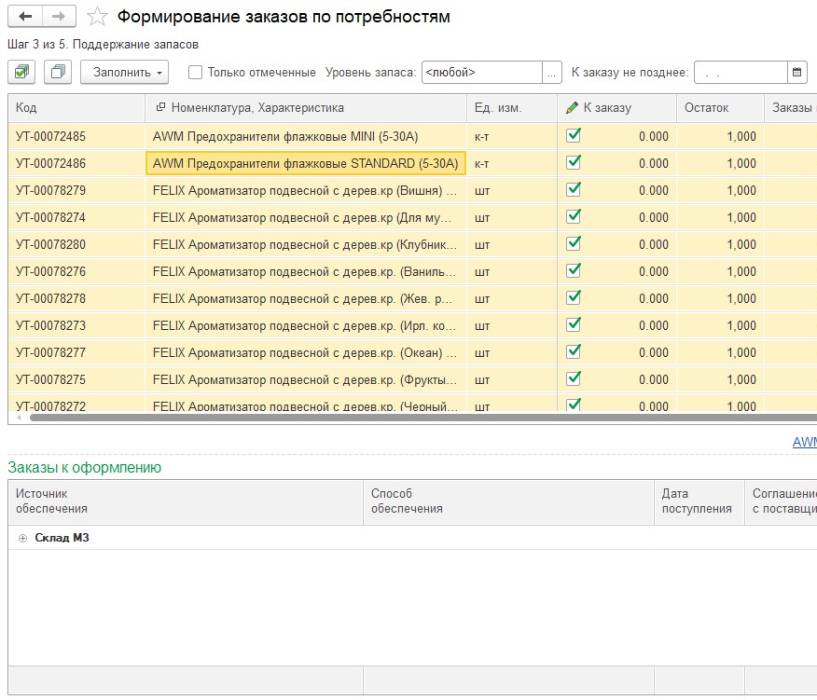This screenshot has width=817, height=700.
Task: Click the pencil icon in К заказу header
Action: (x=572, y=108)
